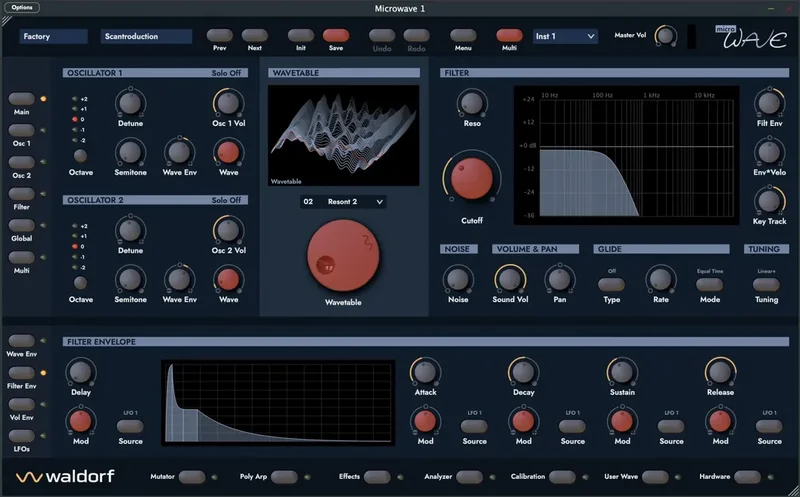
Task: Click the red Oscillator 1 Wave knob
Action: point(228,152)
